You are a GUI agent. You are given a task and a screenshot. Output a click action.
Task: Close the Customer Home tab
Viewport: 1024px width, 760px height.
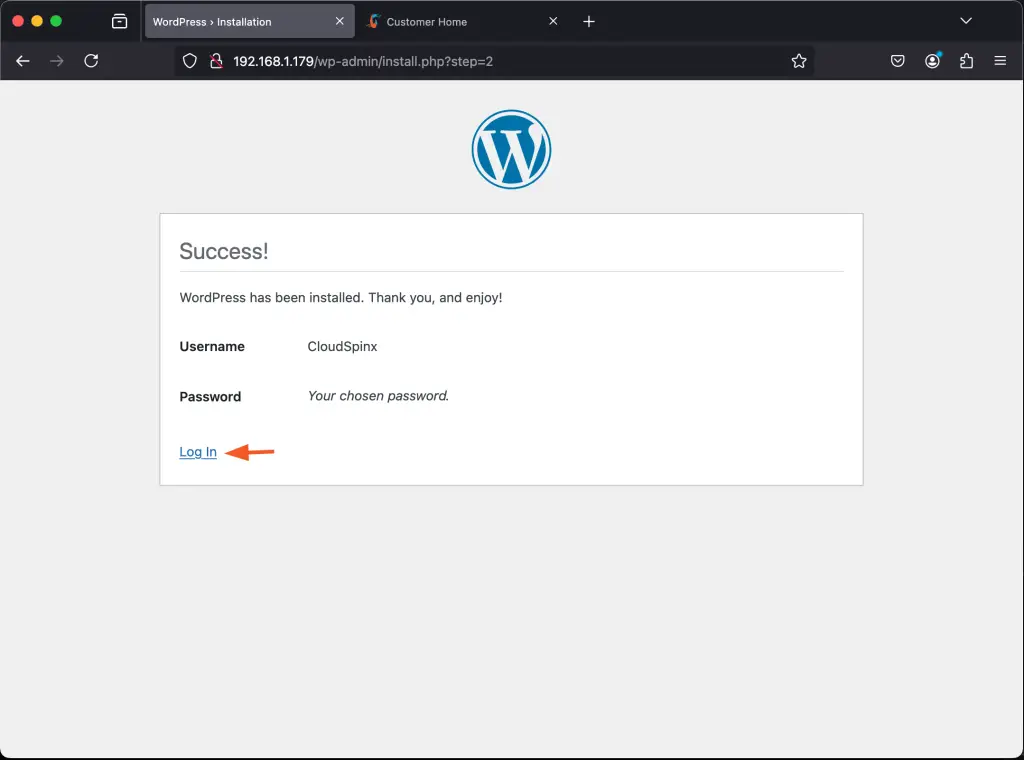tap(553, 20)
